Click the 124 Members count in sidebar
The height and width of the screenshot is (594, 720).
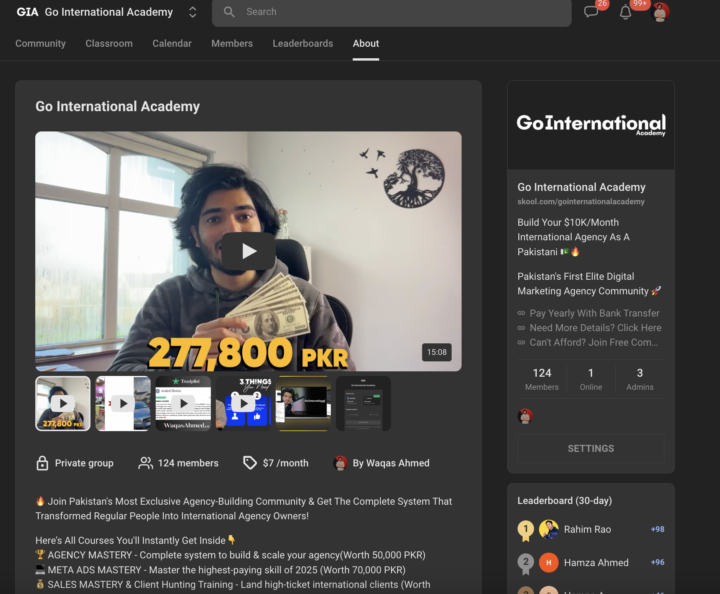click(x=542, y=379)
